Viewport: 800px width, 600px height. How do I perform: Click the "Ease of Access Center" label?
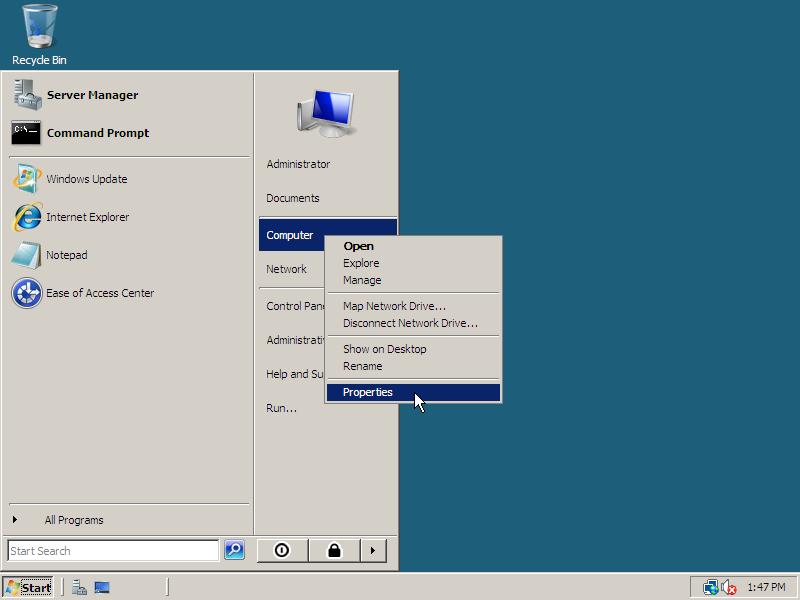pos(100,293)
